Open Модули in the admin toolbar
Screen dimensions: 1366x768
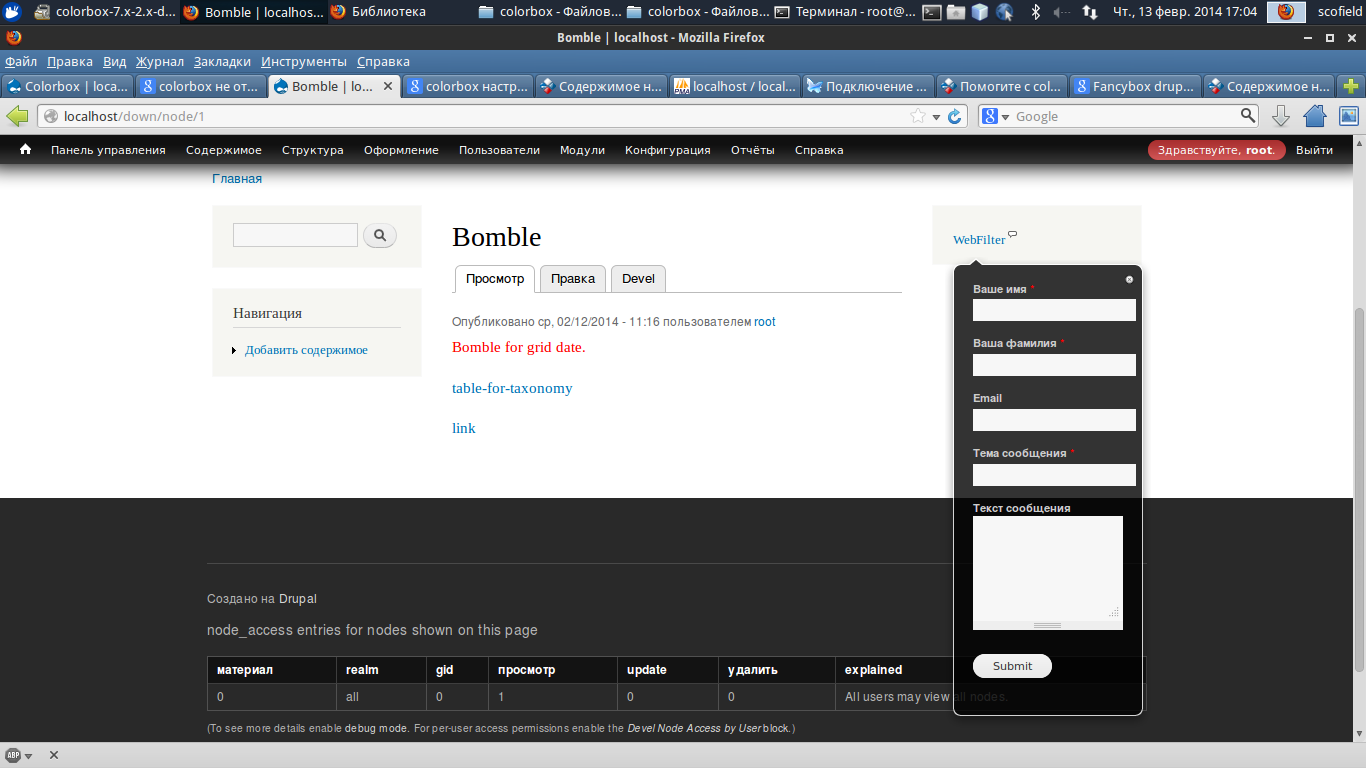coord(582,150)
